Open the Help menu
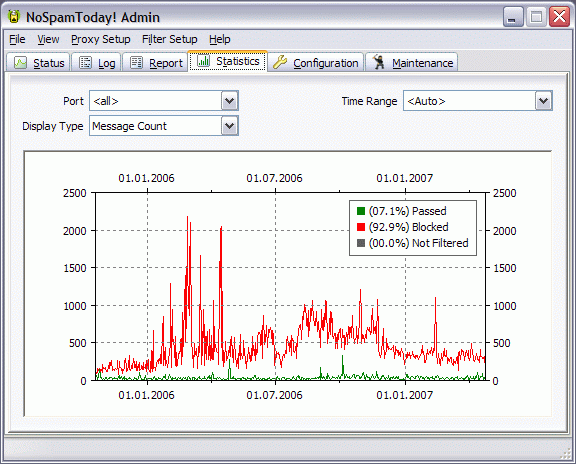 220,39
